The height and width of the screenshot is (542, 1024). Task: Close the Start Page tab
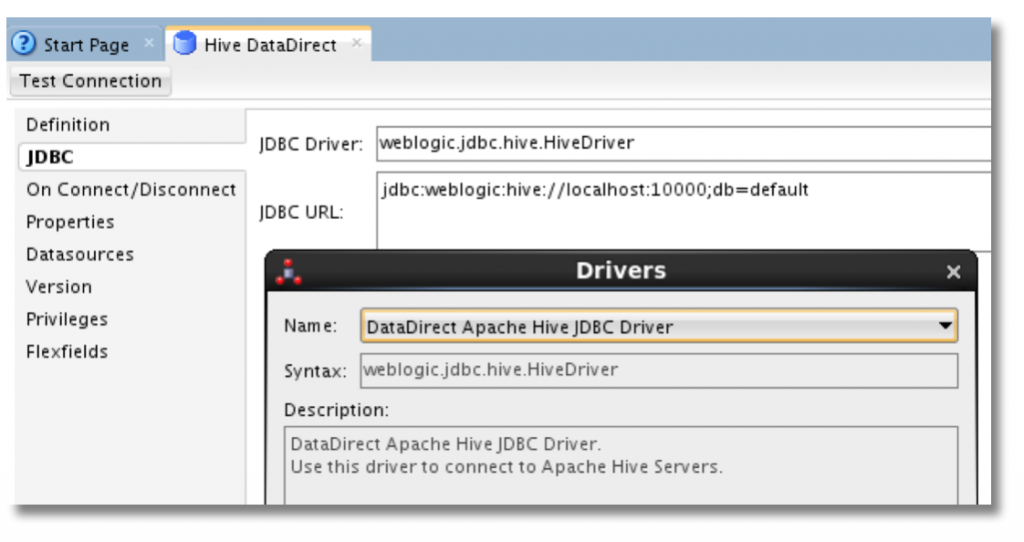149,43
